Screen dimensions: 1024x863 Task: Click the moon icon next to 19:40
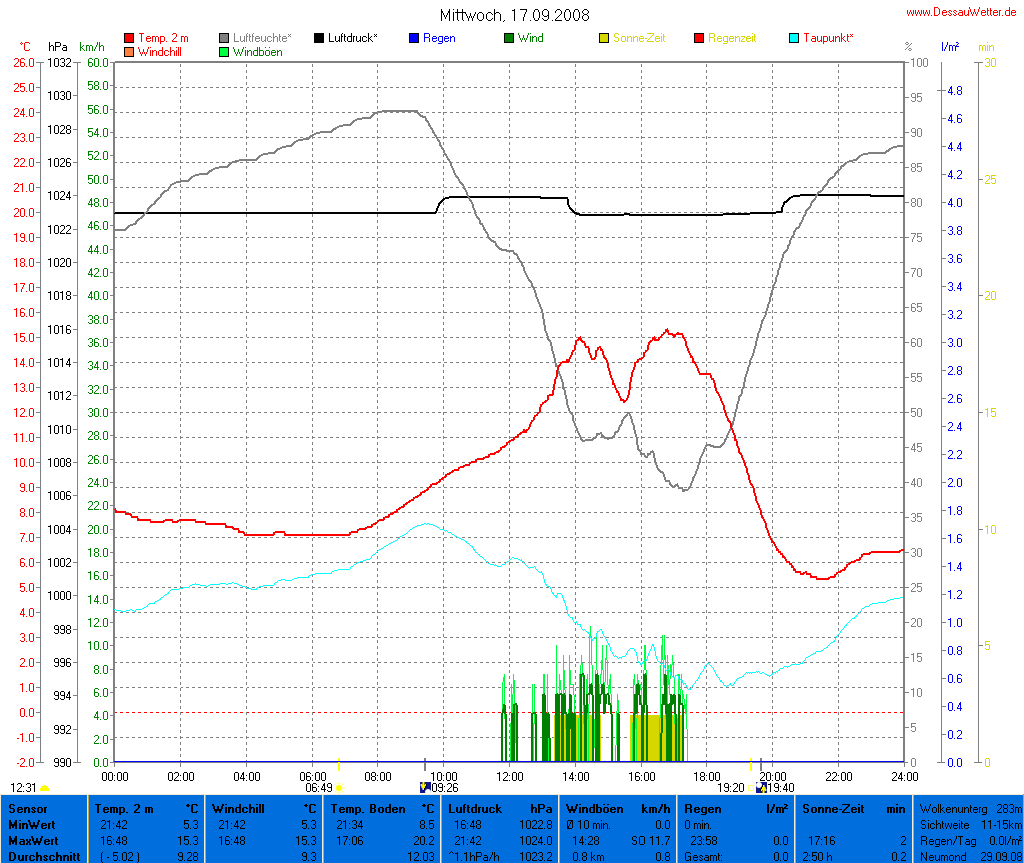tap(761, 788)
